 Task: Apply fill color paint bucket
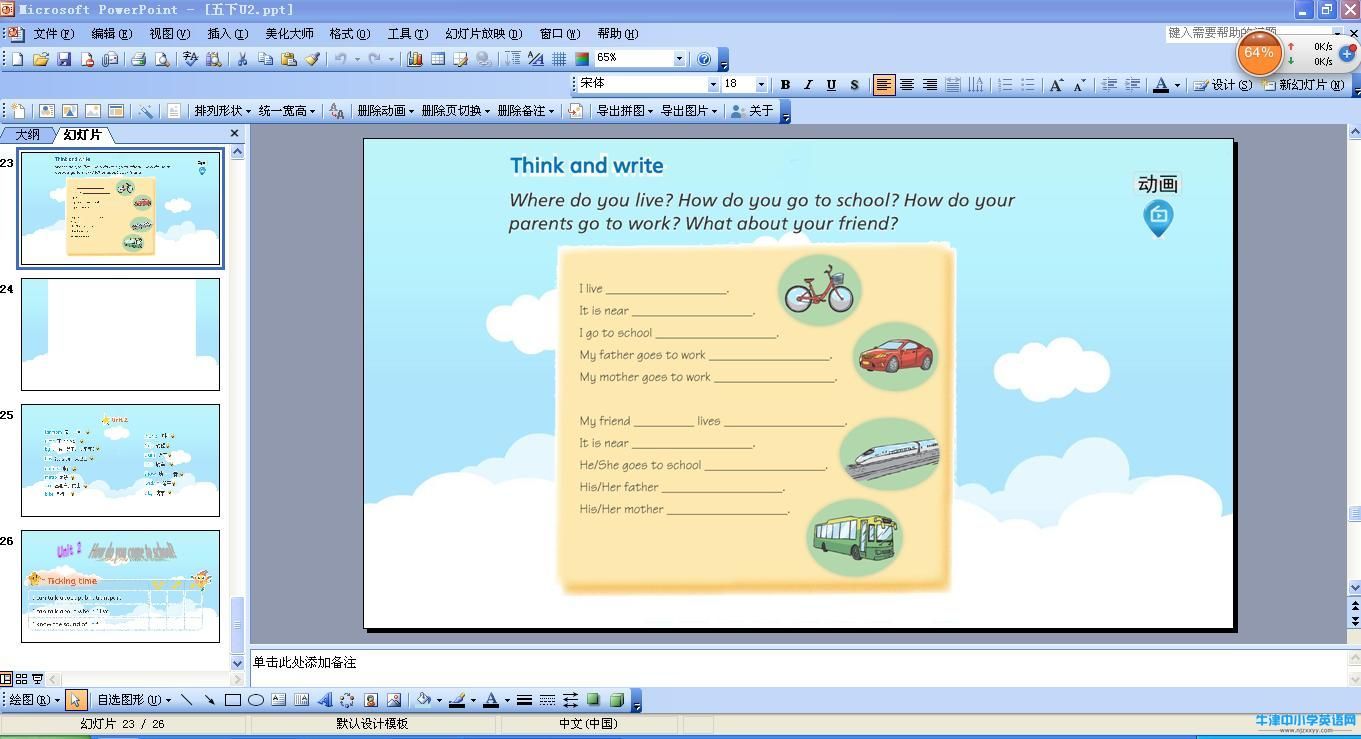click(424, 700)
